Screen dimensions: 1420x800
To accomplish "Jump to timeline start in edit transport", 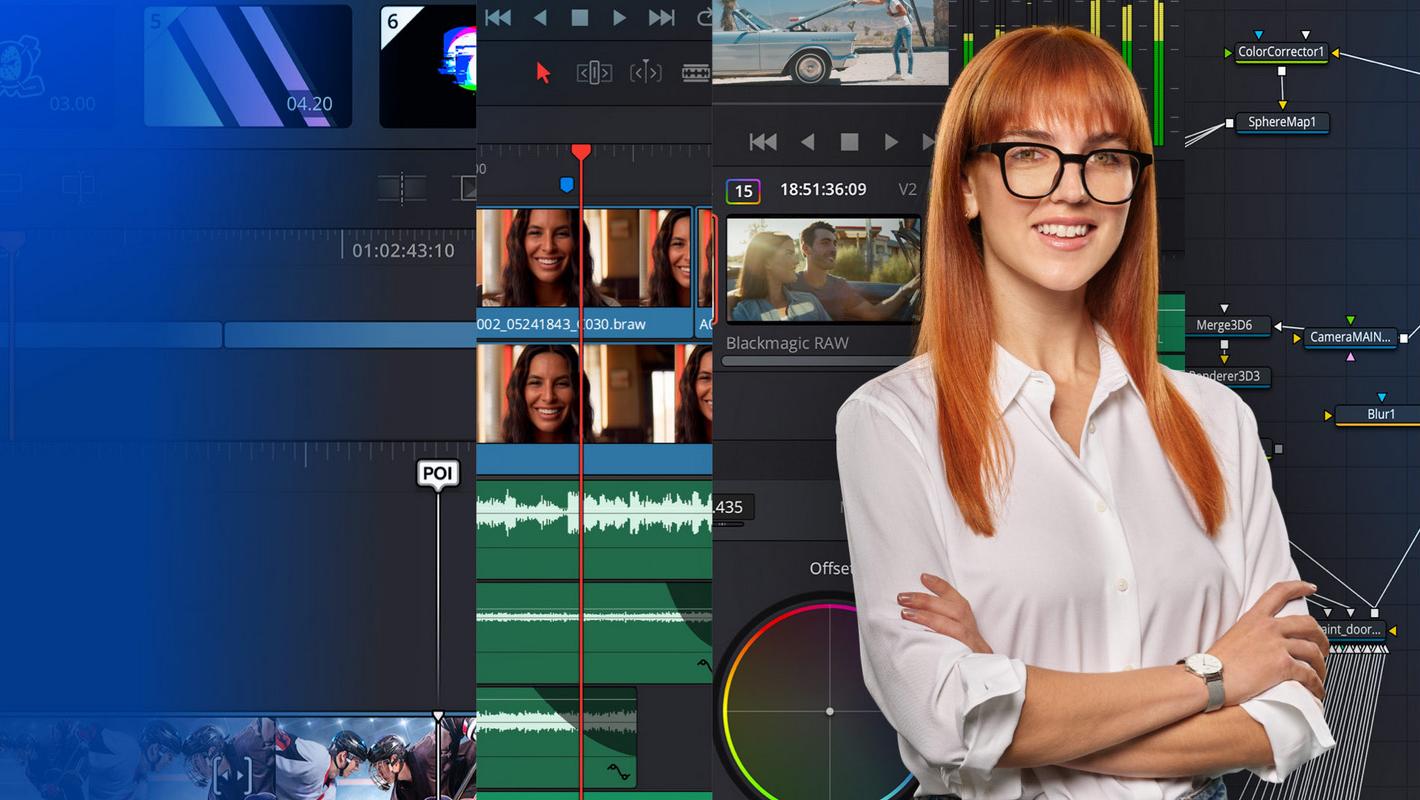I will point(497,17).
